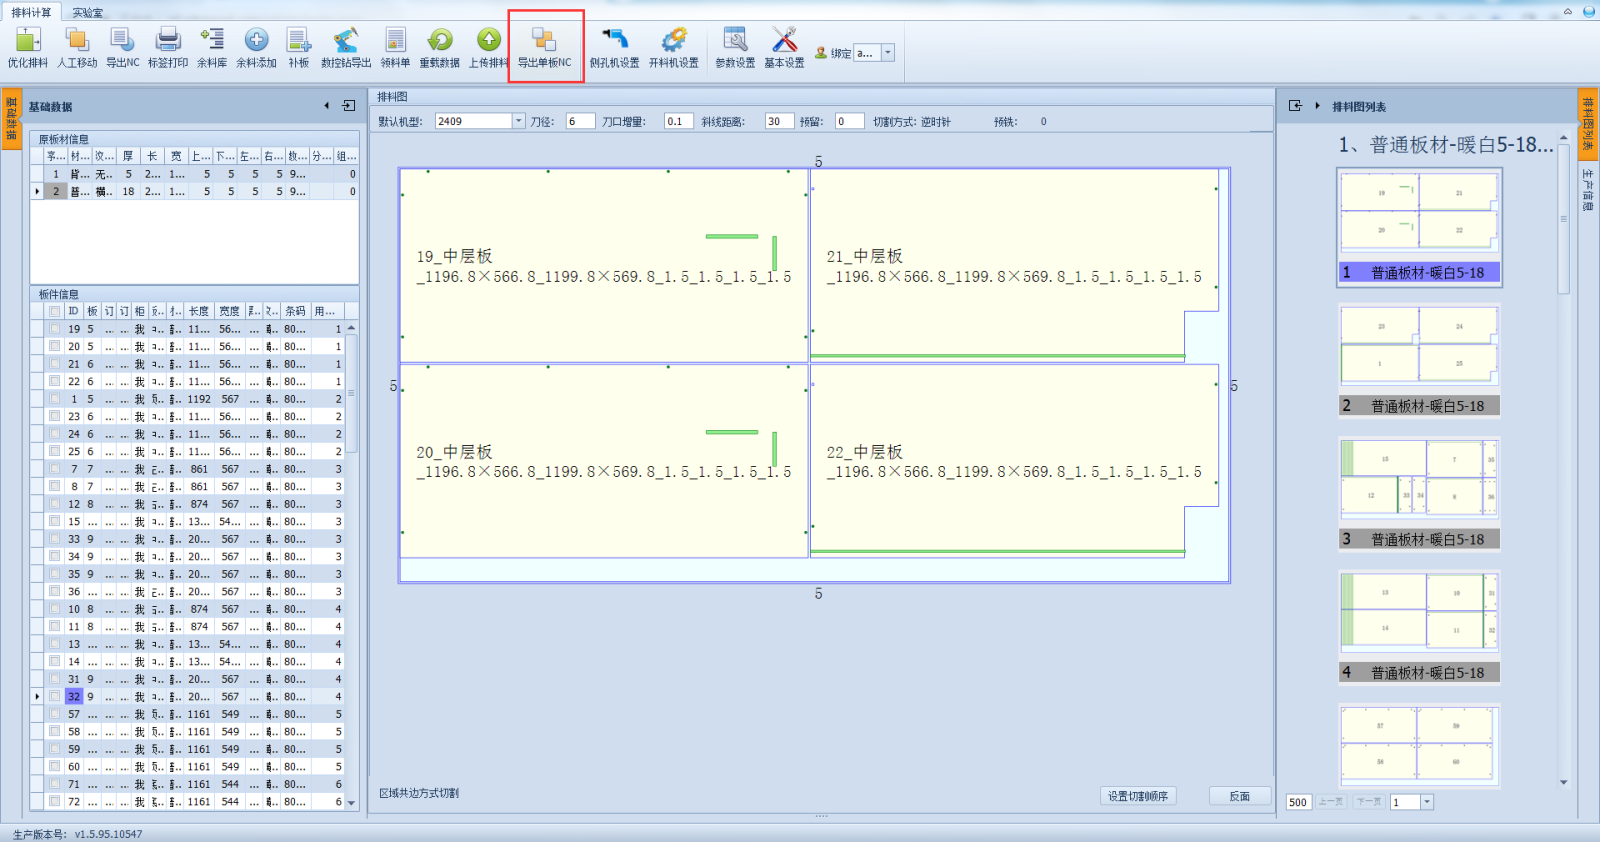Click the 排料图列表 scroll down arrow
The width and height of the screenshot is (1600, 842).
1564,783
